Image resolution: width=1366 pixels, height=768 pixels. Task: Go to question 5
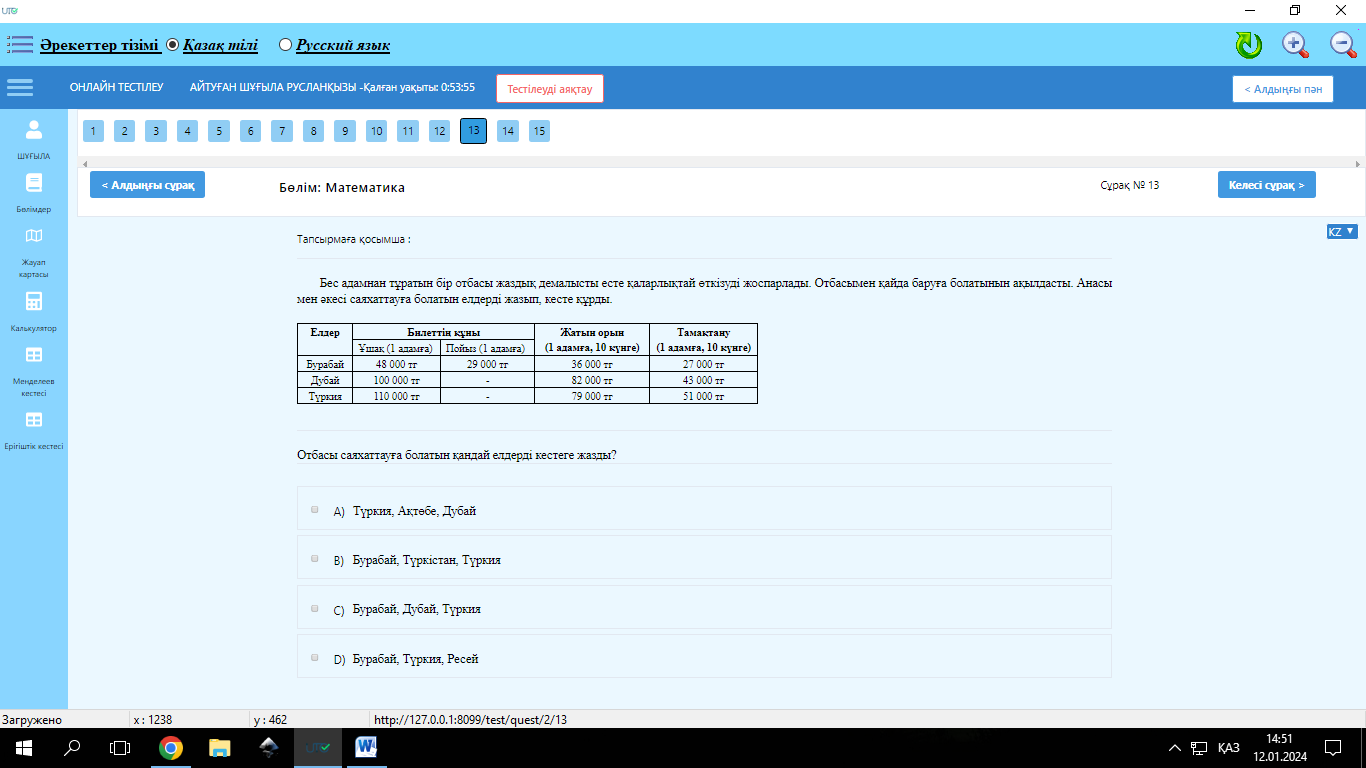coord(219,131)
